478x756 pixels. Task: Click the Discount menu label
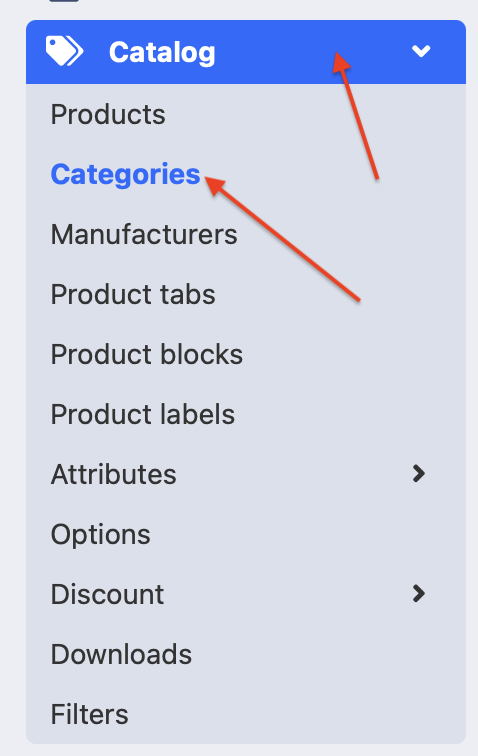coord(108,594)
